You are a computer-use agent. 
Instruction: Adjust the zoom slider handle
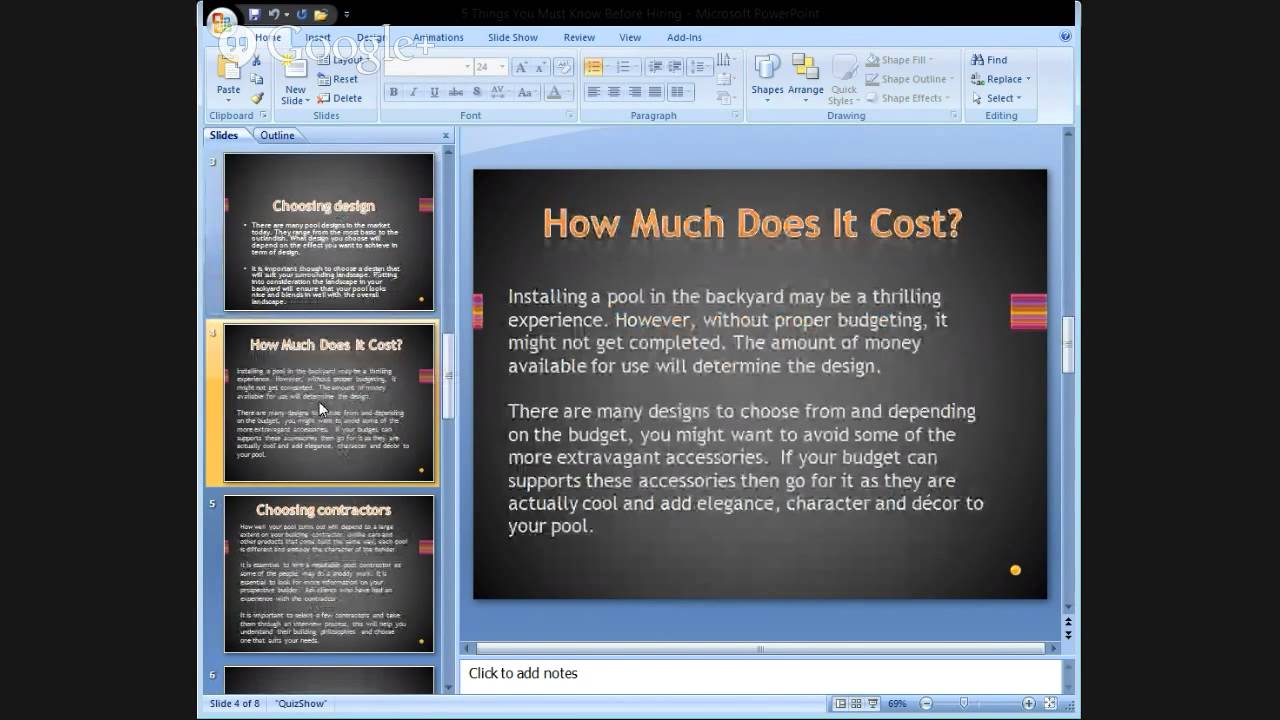[x=964, y=704]
